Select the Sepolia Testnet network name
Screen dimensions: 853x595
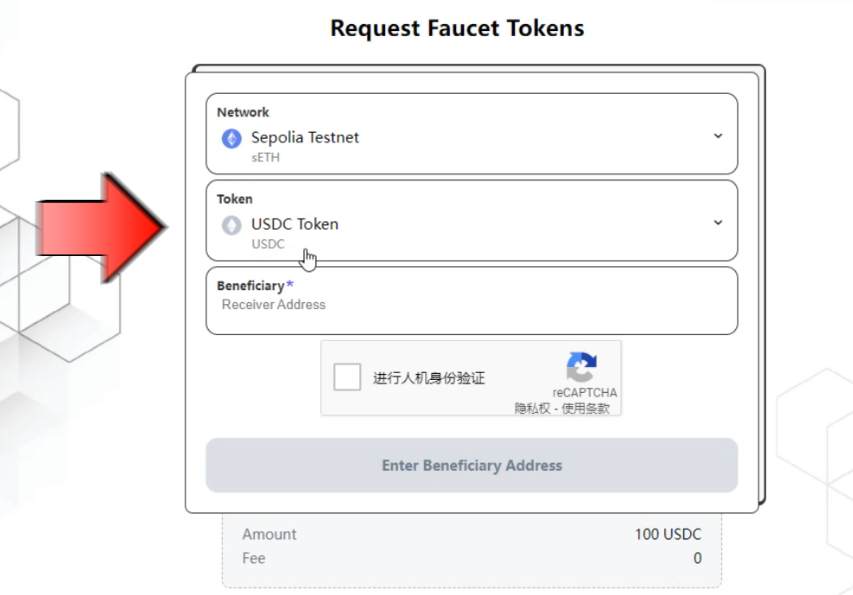[x=305, y=138]
